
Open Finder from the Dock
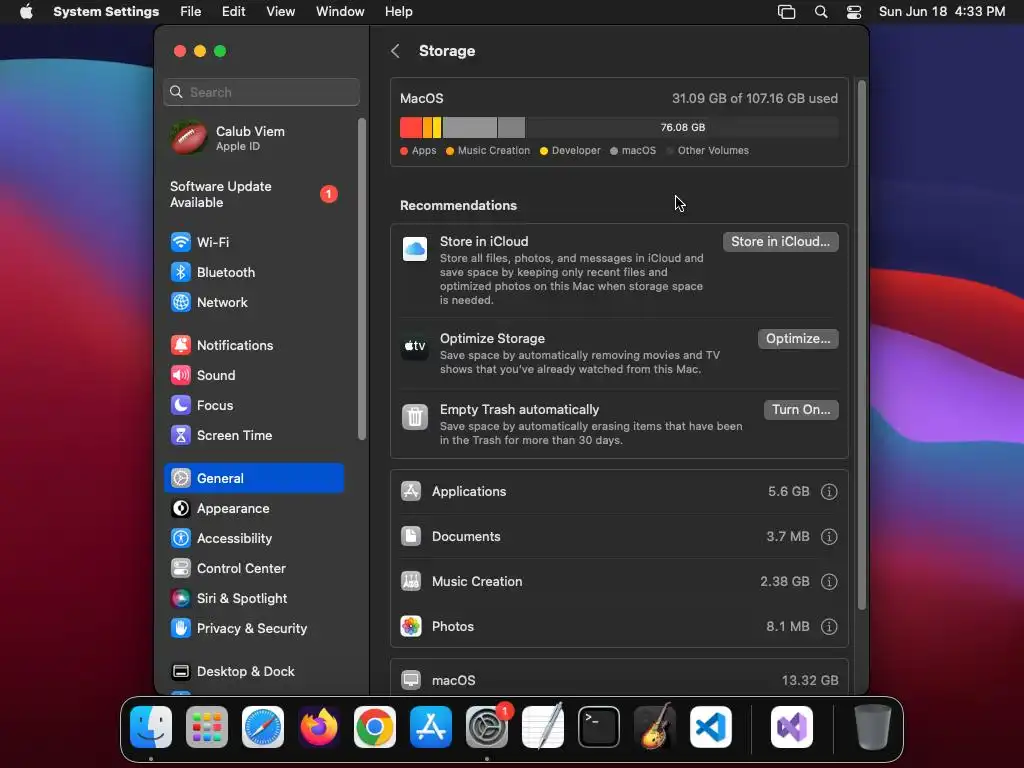(151, 727)
